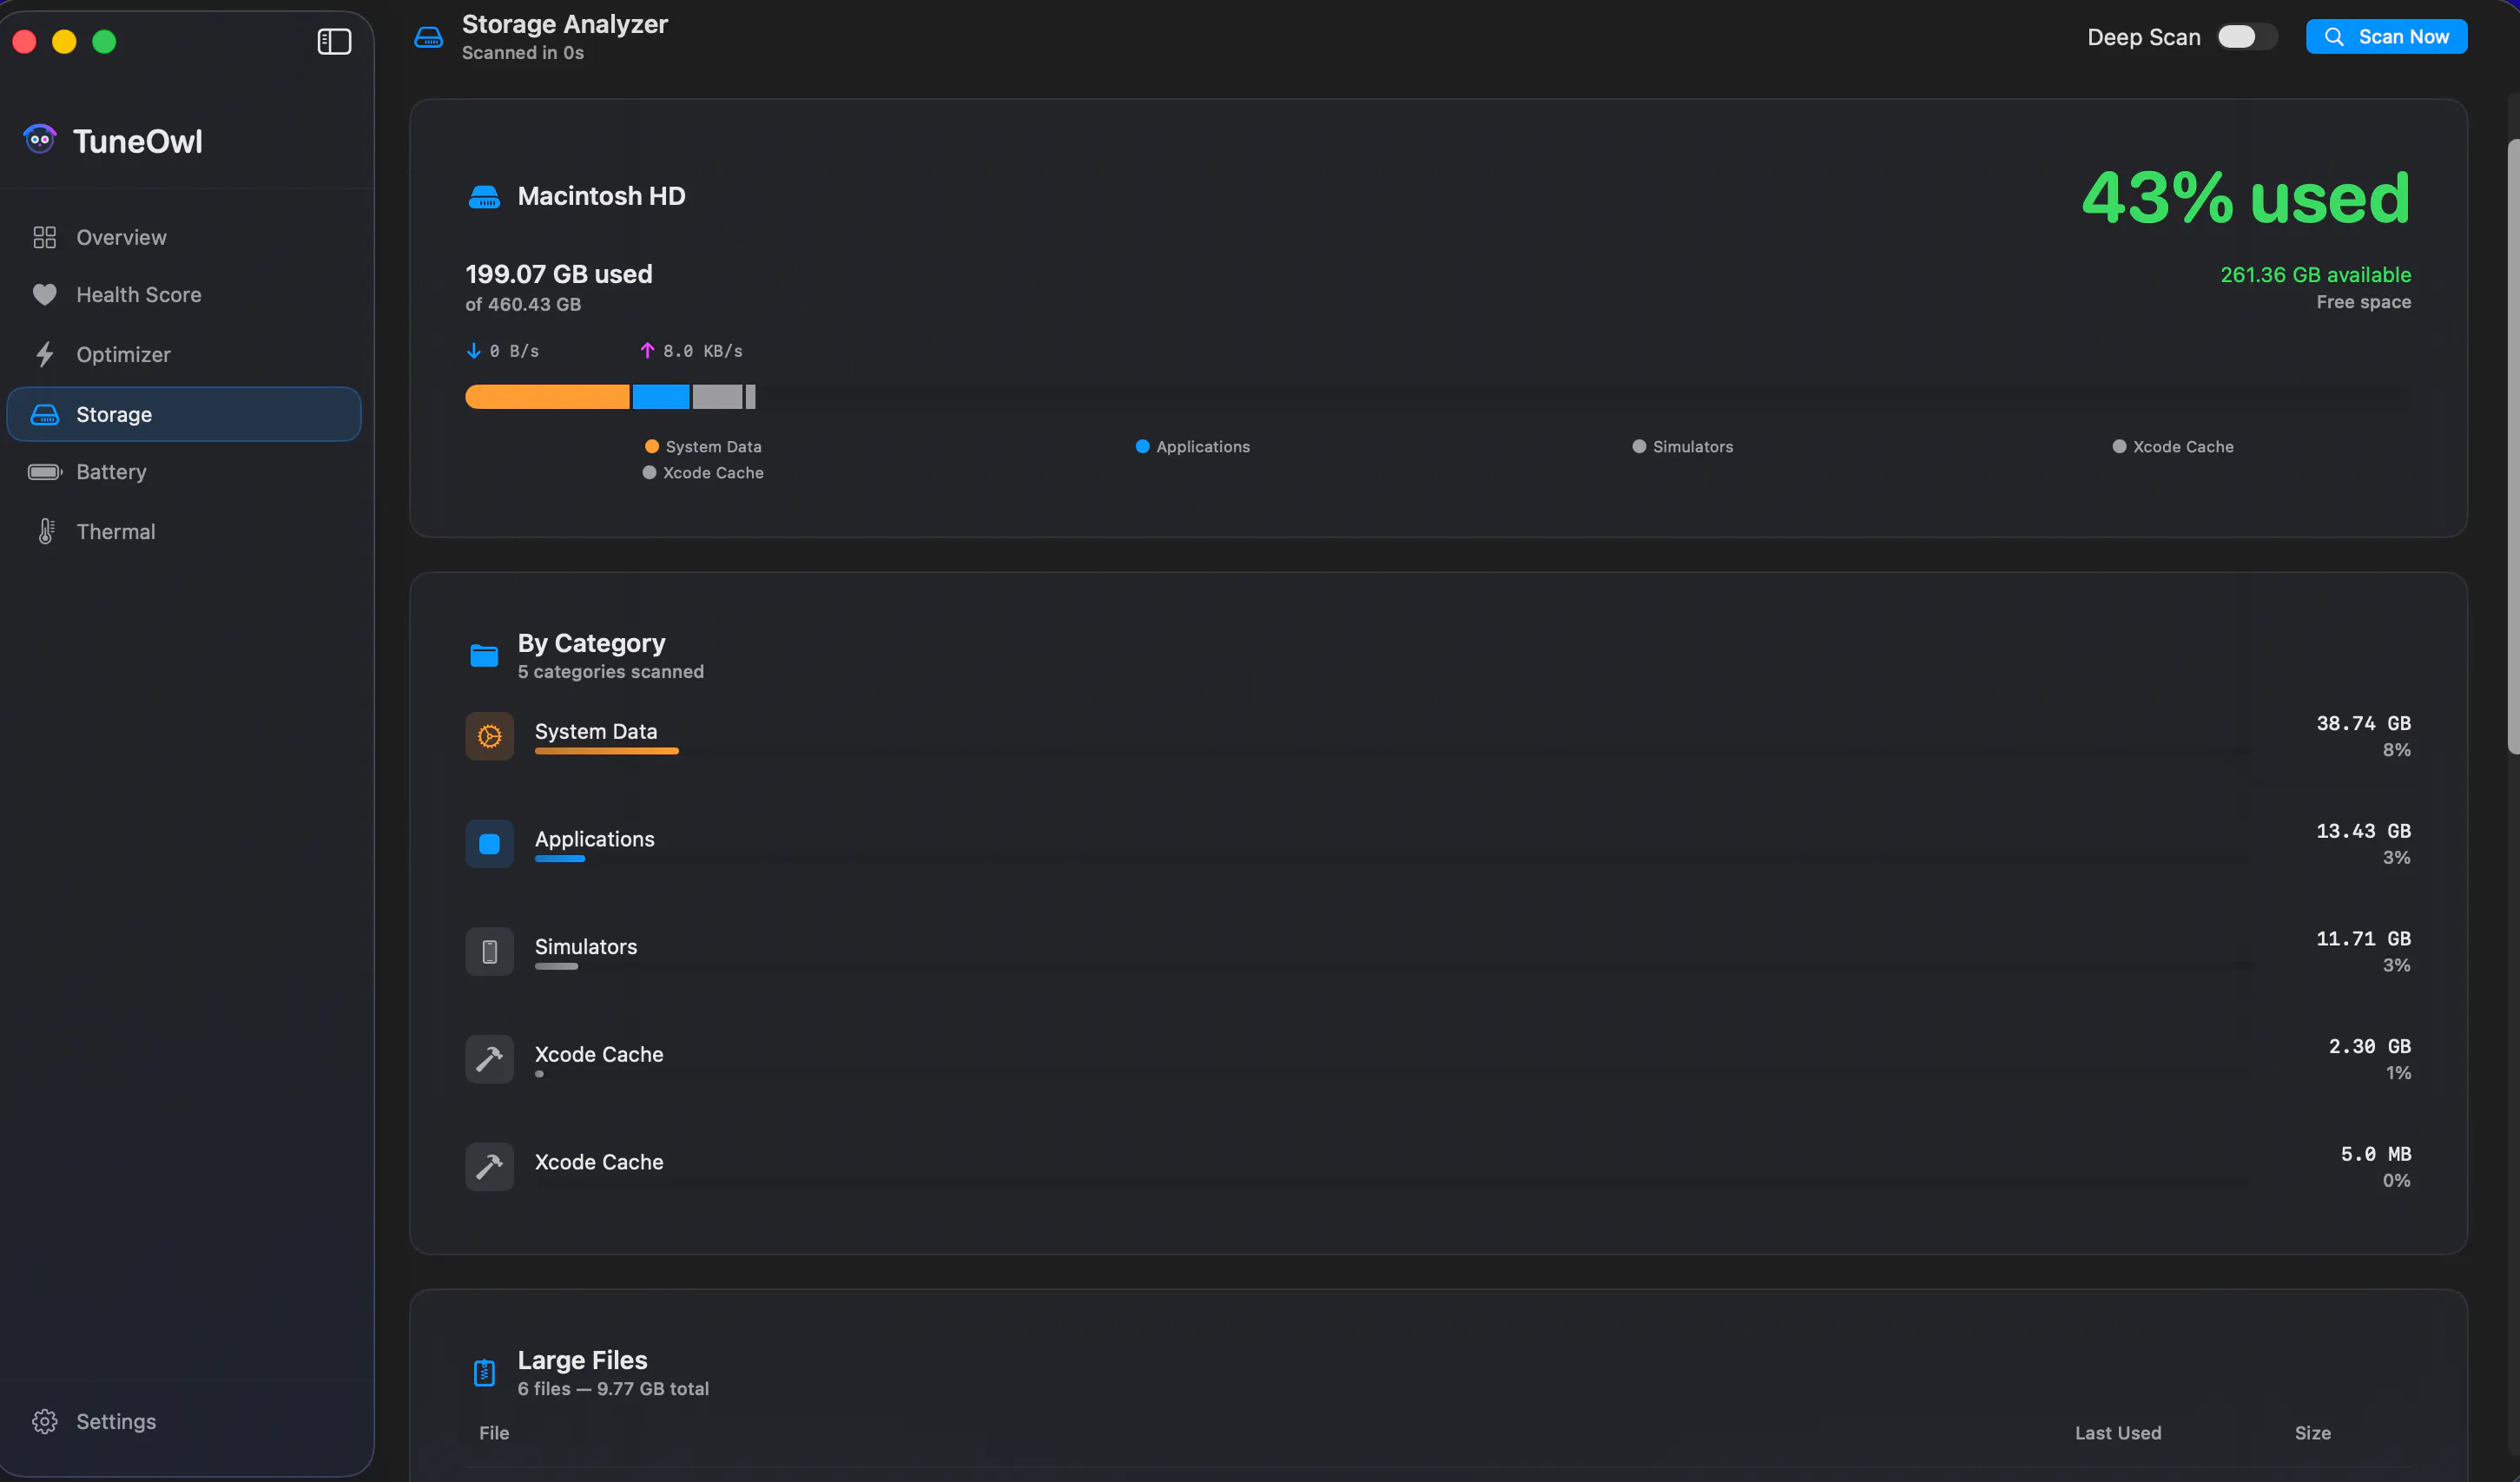This screenshot has width=2520, height=1482.
Task: Click the blue Applications legend dot
Action: tap(1142, 447)
